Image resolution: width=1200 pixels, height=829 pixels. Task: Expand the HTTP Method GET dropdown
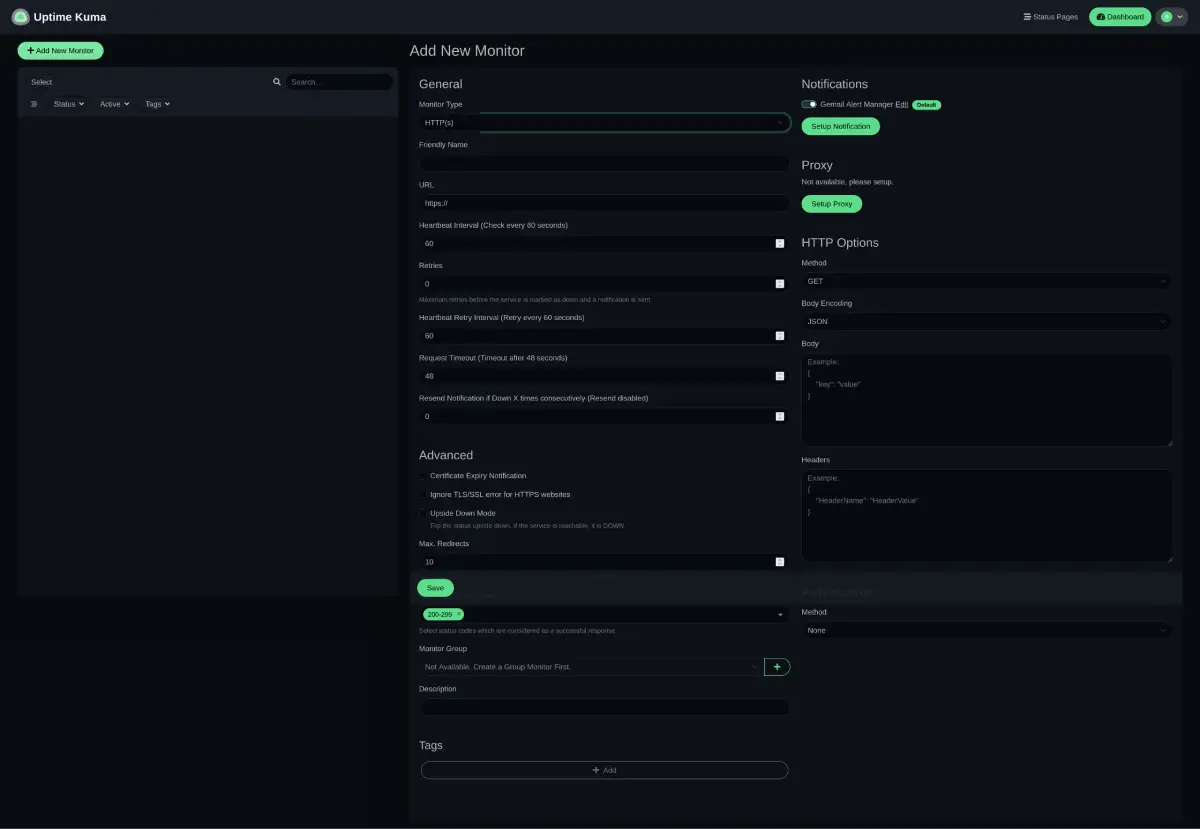pyautogui.click(x=986, y=282)
